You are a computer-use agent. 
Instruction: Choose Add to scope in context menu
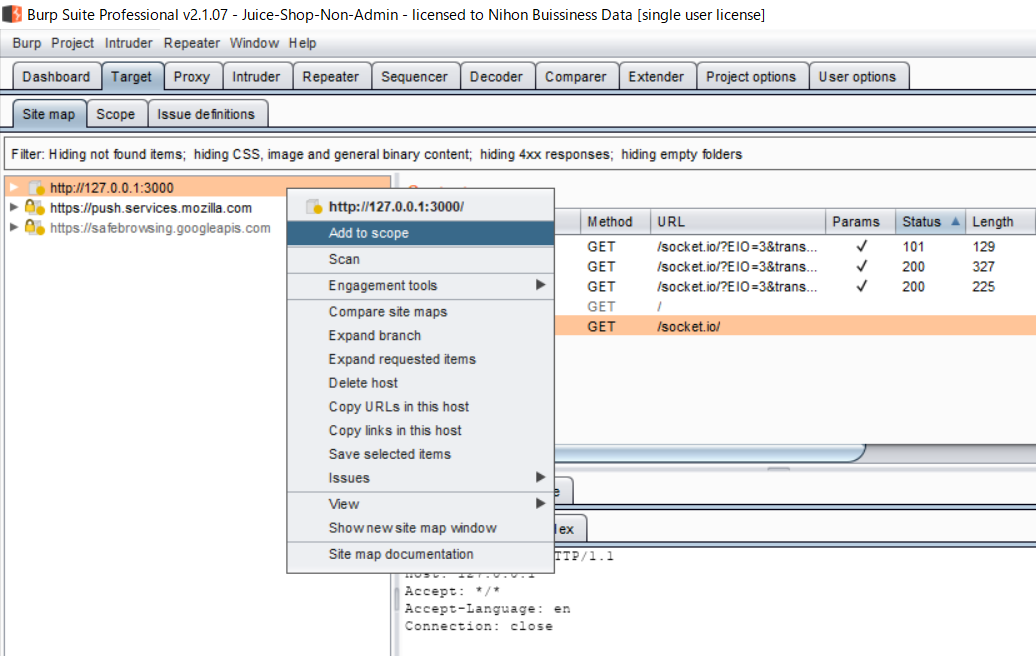click(x=420, y=233)
